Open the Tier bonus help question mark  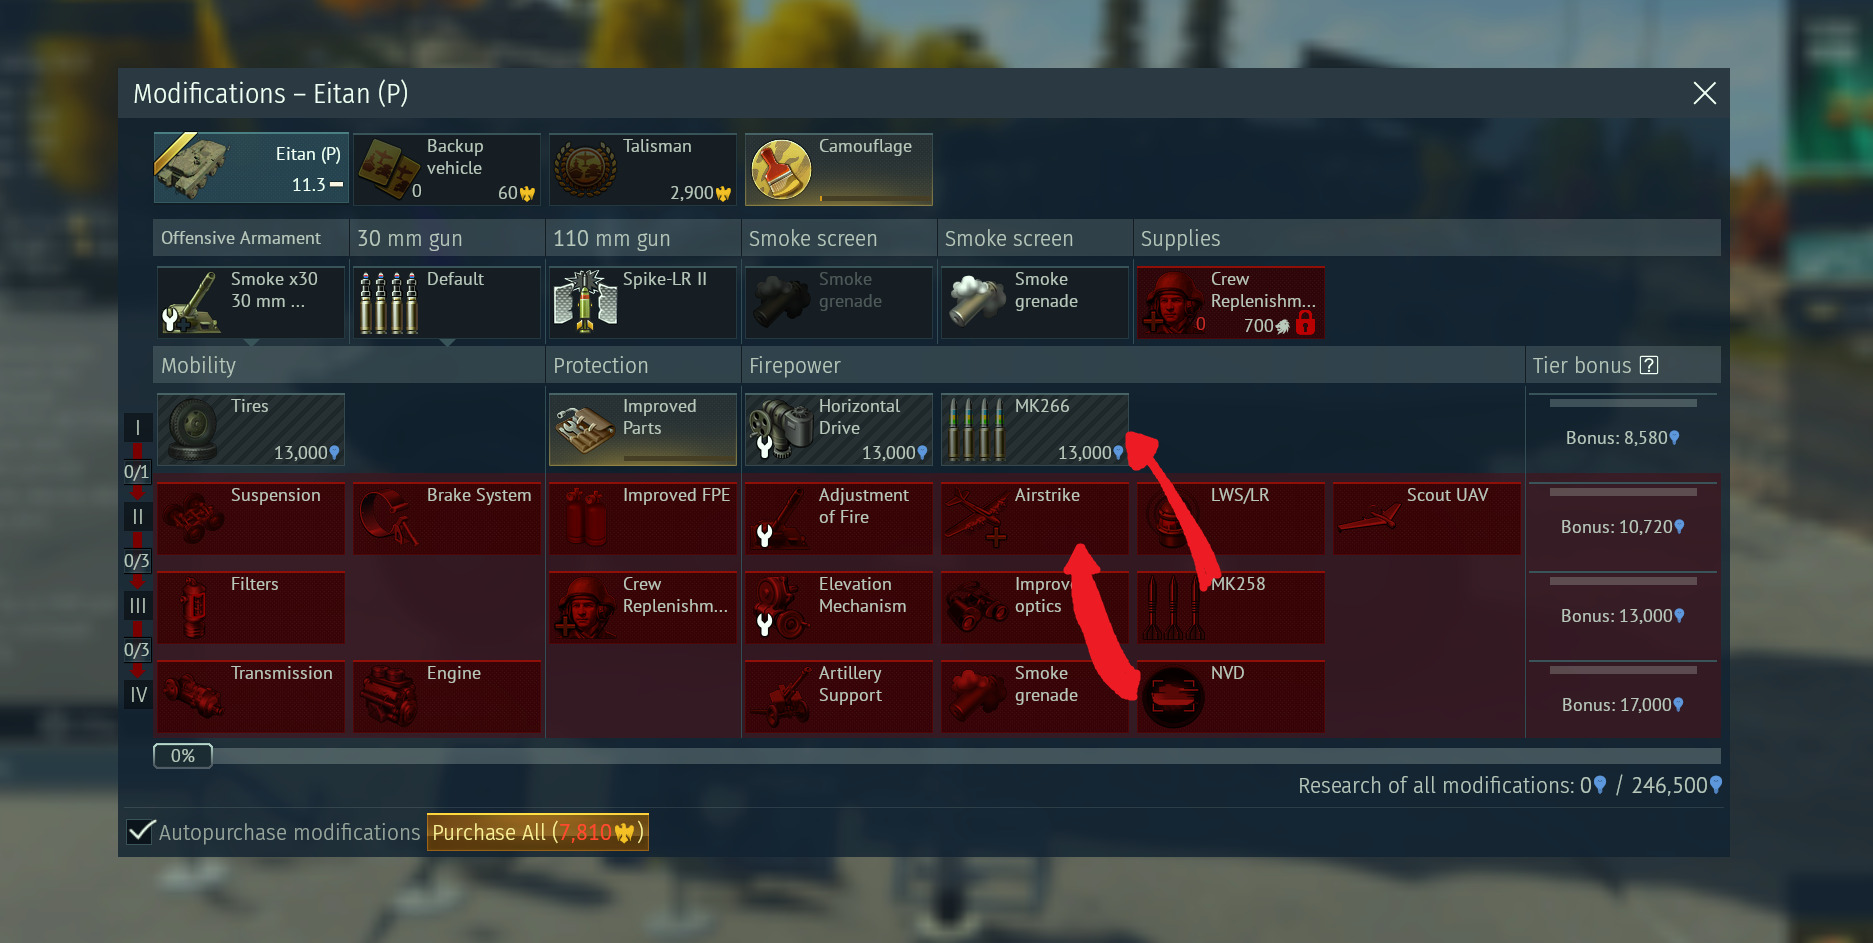(x=1649, y=365)
